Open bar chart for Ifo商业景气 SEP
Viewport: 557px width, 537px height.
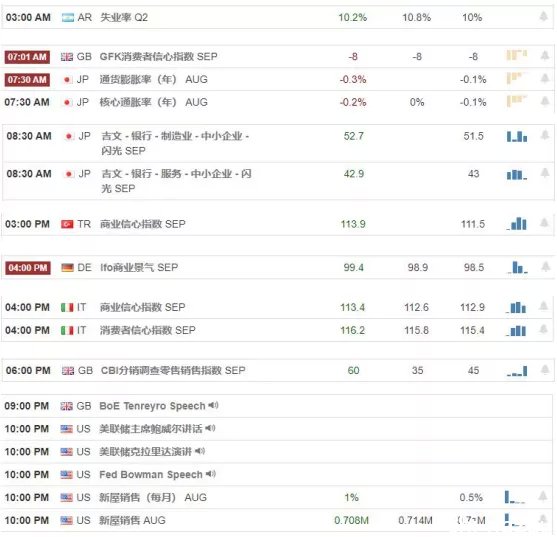517,267
